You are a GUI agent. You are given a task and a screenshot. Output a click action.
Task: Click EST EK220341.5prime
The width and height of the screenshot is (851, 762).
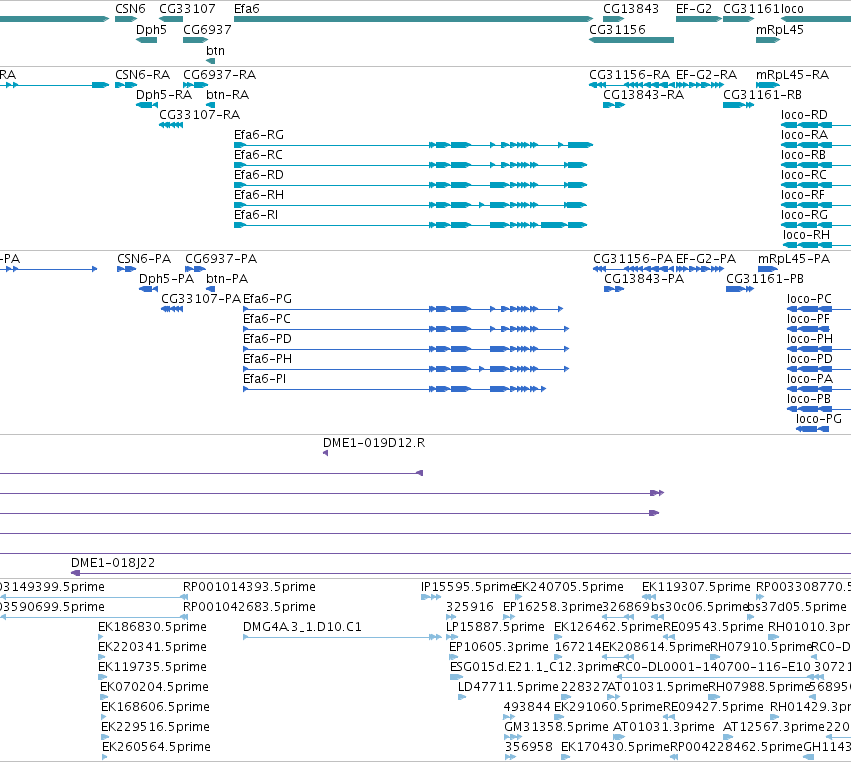[x=153, y=647]
